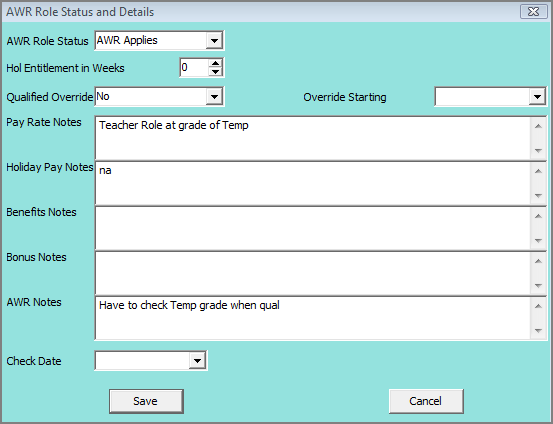The width and height of the screenshot is (553, 424).
Task: Open the Override Starting date dropdown
Action: pyautogui.click(x=537, y=97)
